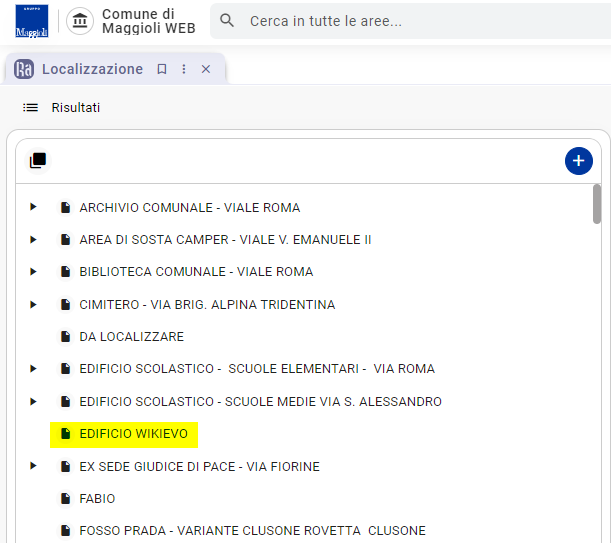The image size is (611, 543).
Task: Click document icon of BIBLIOTECA COMUNALE
Action: (x=65, y=271)
